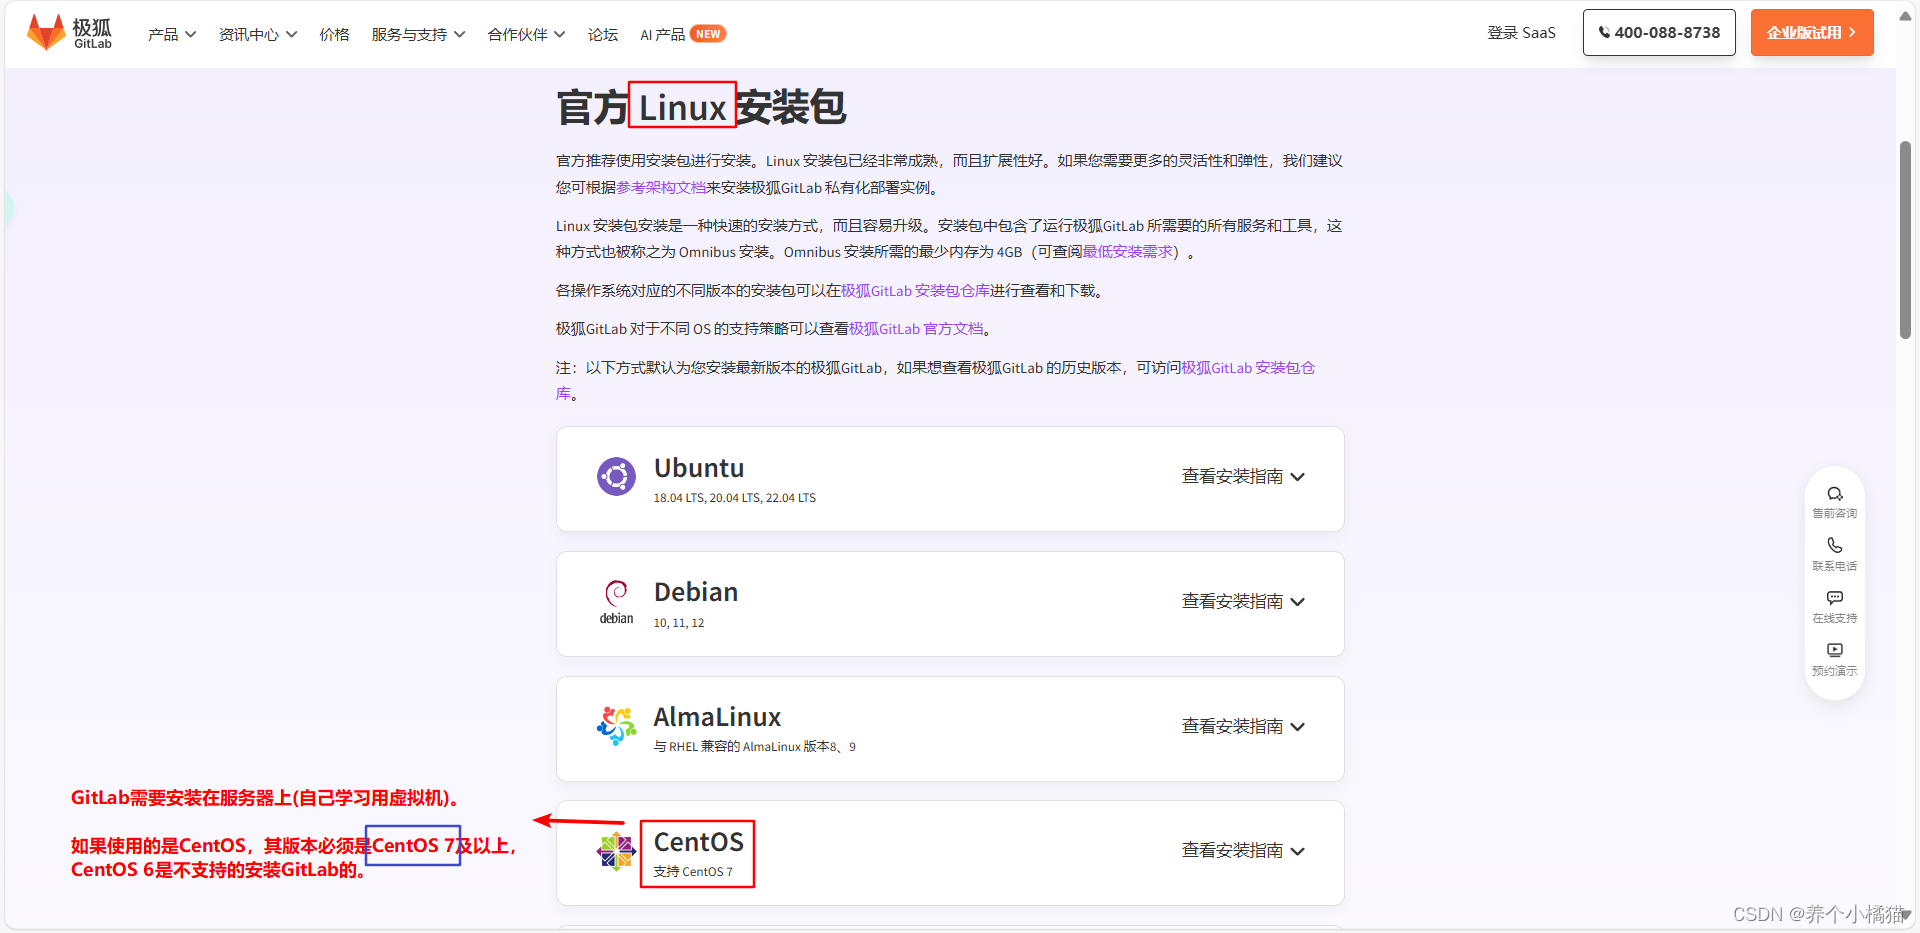The height and width of the screenshot is (933, 1920).
Task: Click the 官方 Linux 安装包 page heading
Action: click(701, 107)
